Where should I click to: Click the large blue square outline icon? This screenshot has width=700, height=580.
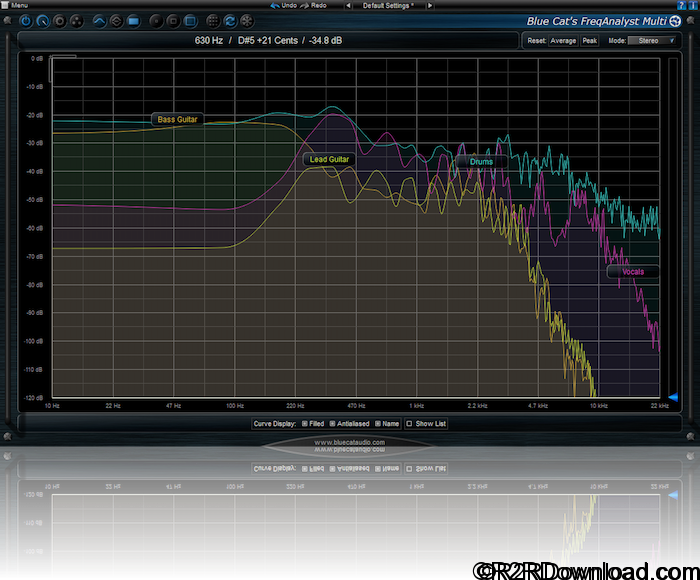(x=191, y=21)
